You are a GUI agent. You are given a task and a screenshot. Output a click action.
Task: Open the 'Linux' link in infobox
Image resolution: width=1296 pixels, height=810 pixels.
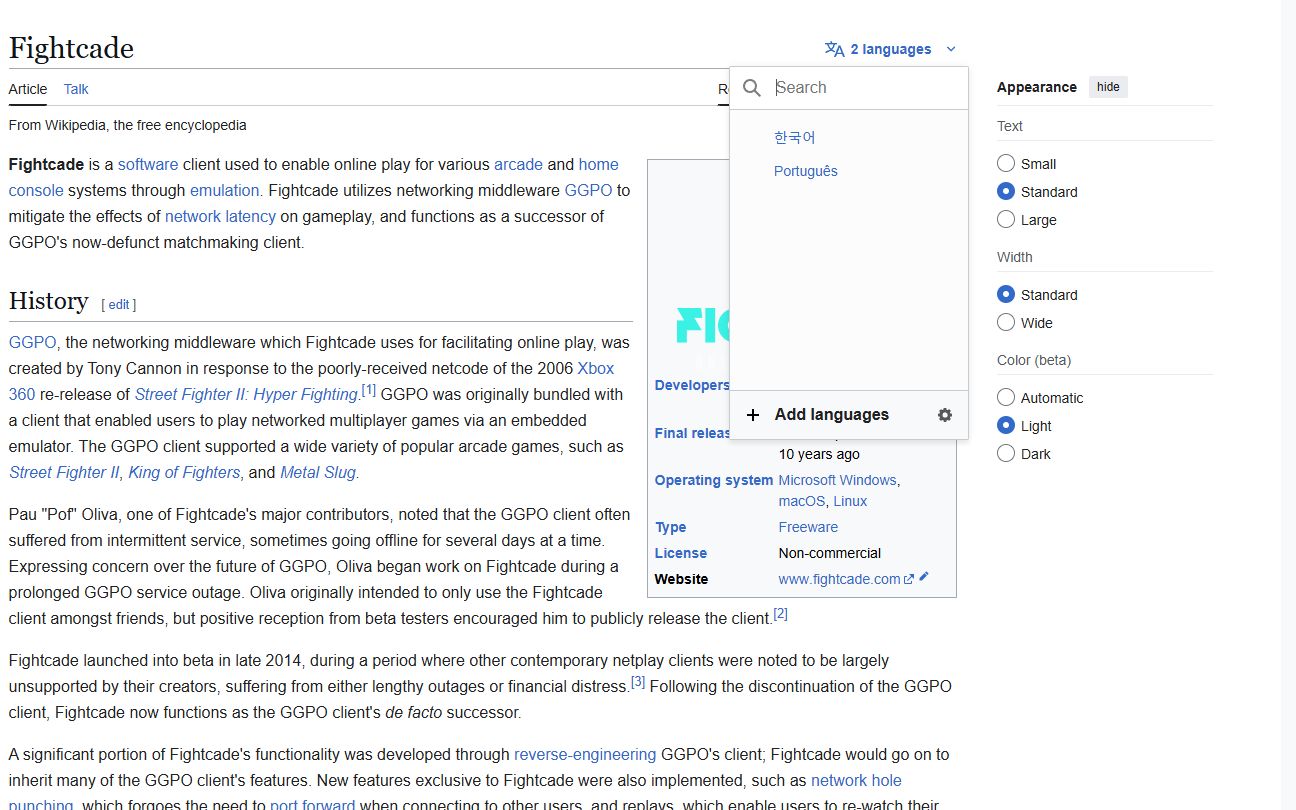850,501
